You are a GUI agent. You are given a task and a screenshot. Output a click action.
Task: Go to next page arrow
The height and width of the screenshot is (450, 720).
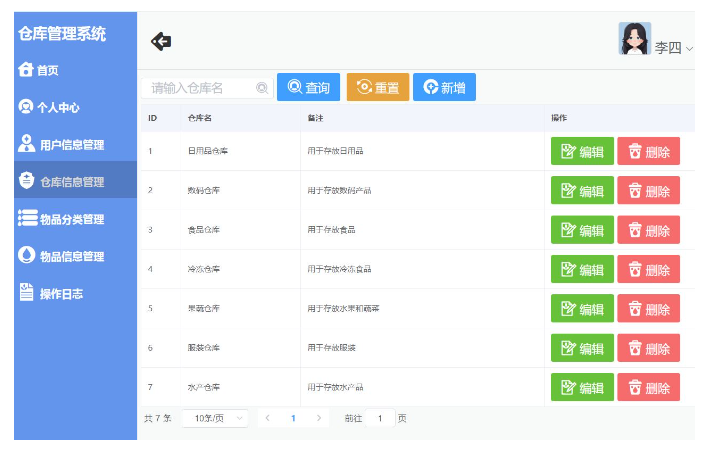click(319, 418)
